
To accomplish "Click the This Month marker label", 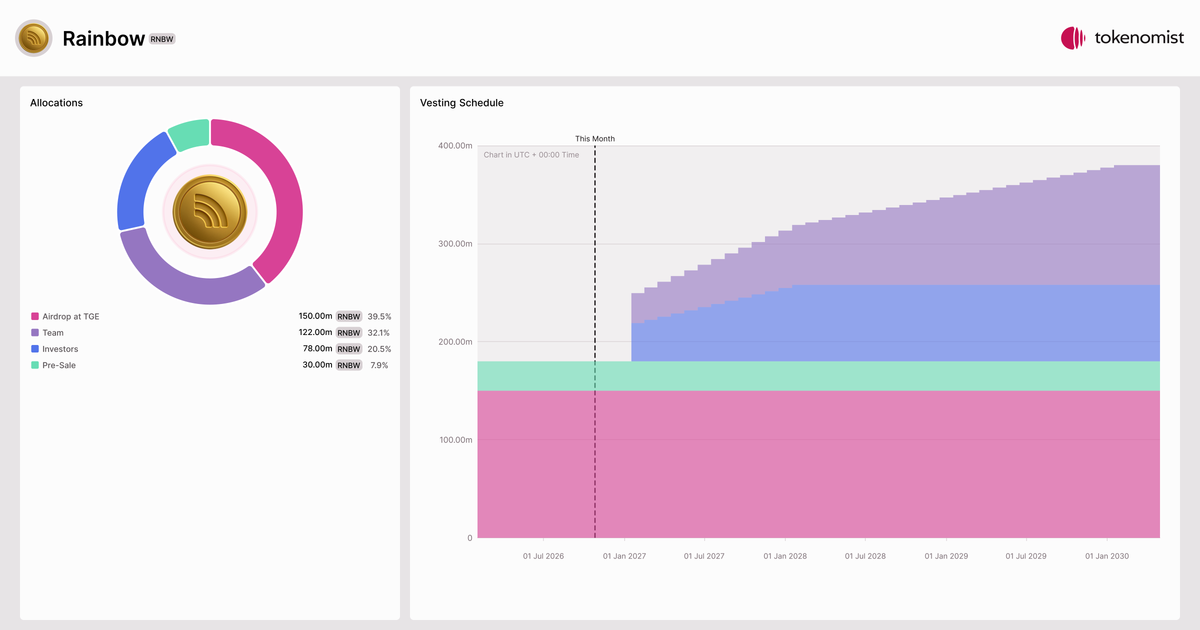I will coord(595,139).
